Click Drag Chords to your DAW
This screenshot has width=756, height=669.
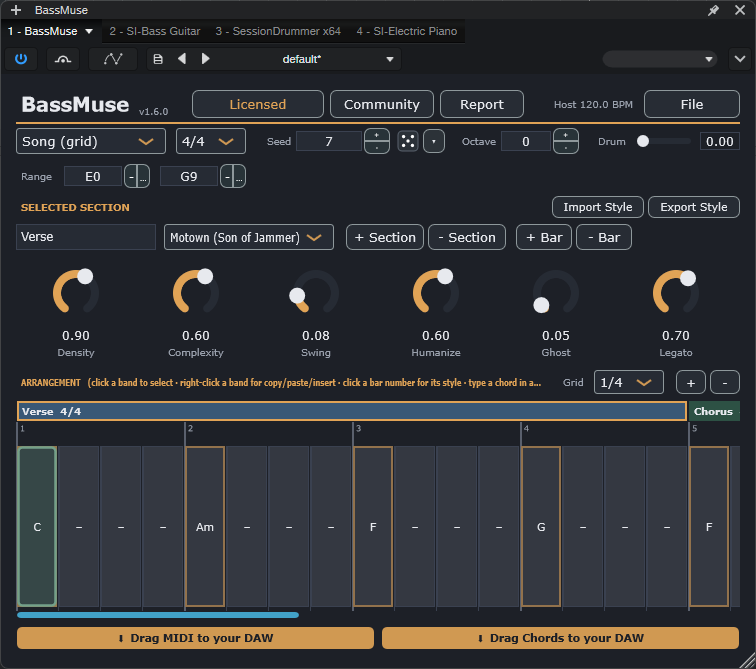click(560, 638)
